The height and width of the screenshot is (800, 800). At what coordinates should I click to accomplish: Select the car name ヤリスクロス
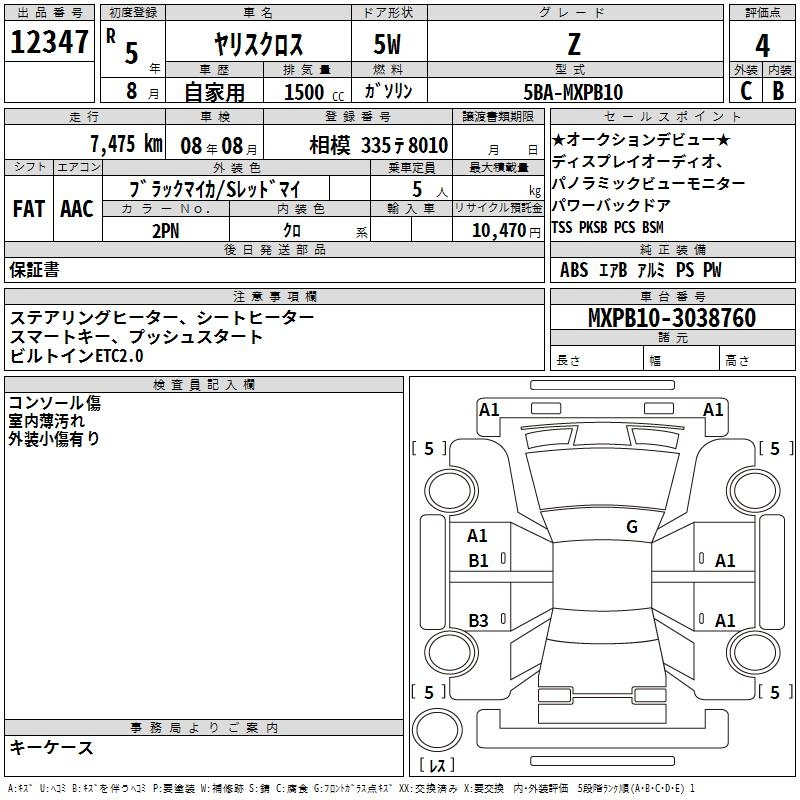pyautogui.click(x=258, y=46)
